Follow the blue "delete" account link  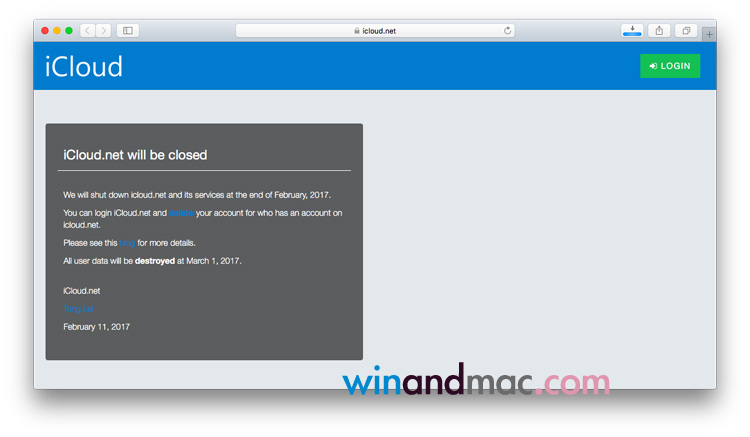pyautogui.click(x=181, y=213)
